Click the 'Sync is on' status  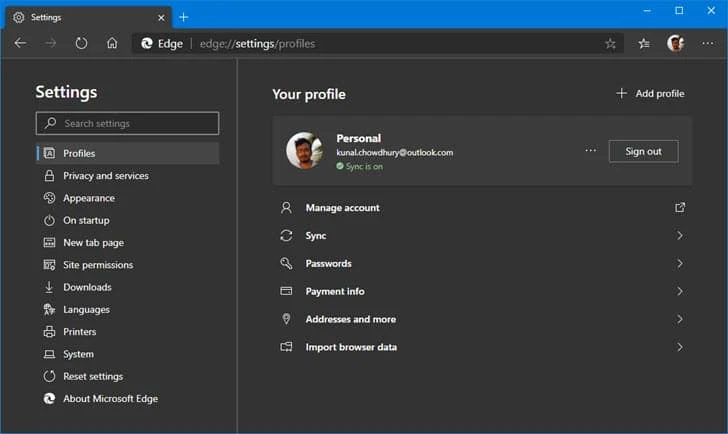(x=360, y=166)
